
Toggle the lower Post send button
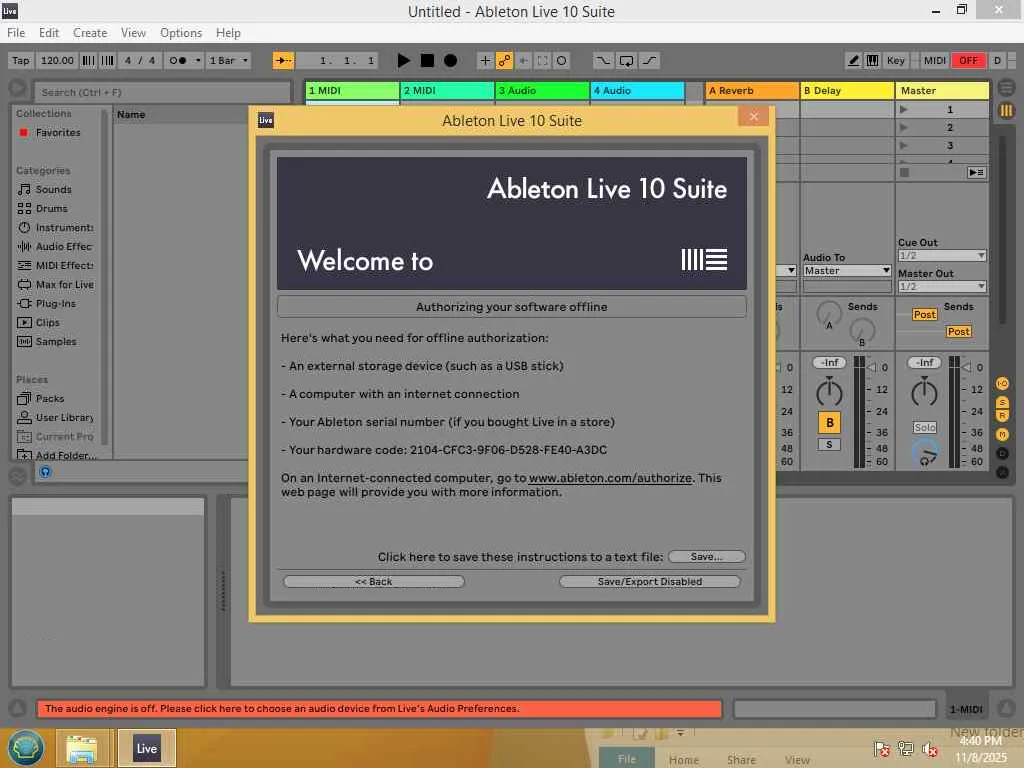coord(958,332)
